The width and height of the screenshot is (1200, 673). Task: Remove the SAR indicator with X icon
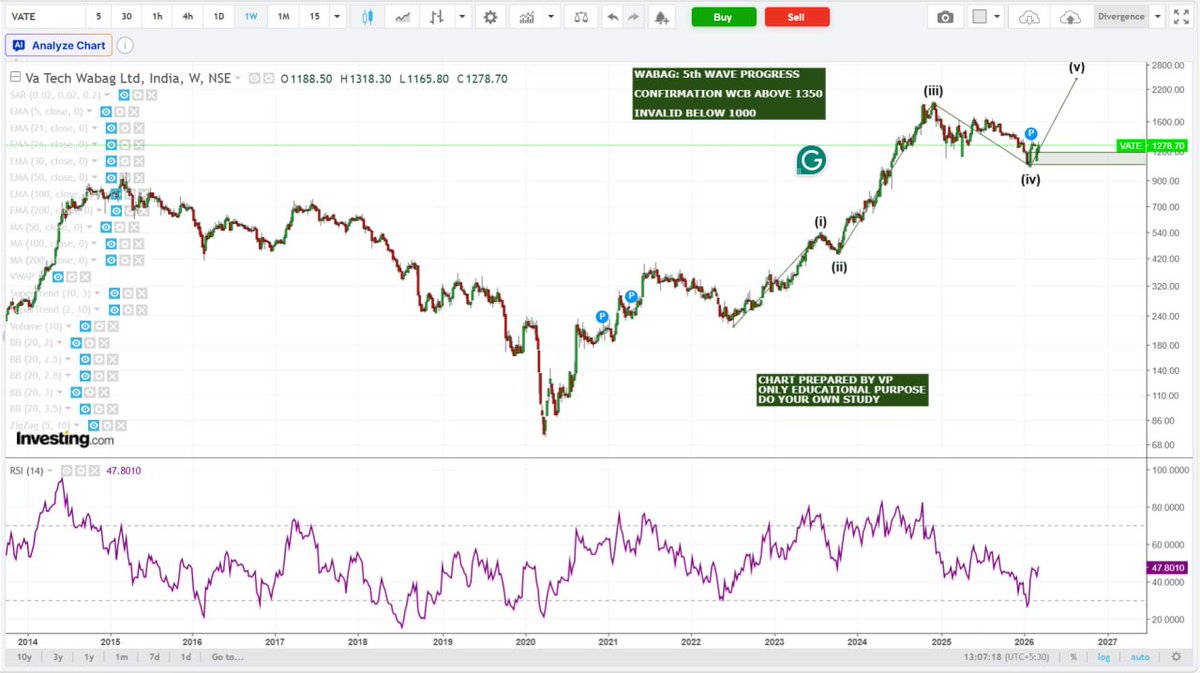[151, 94]
